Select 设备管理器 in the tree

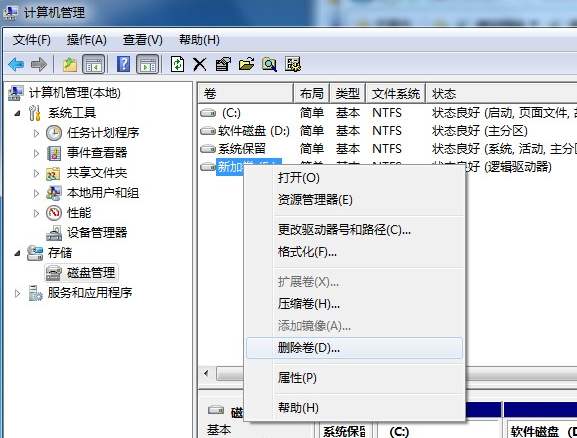pos(97,233)
